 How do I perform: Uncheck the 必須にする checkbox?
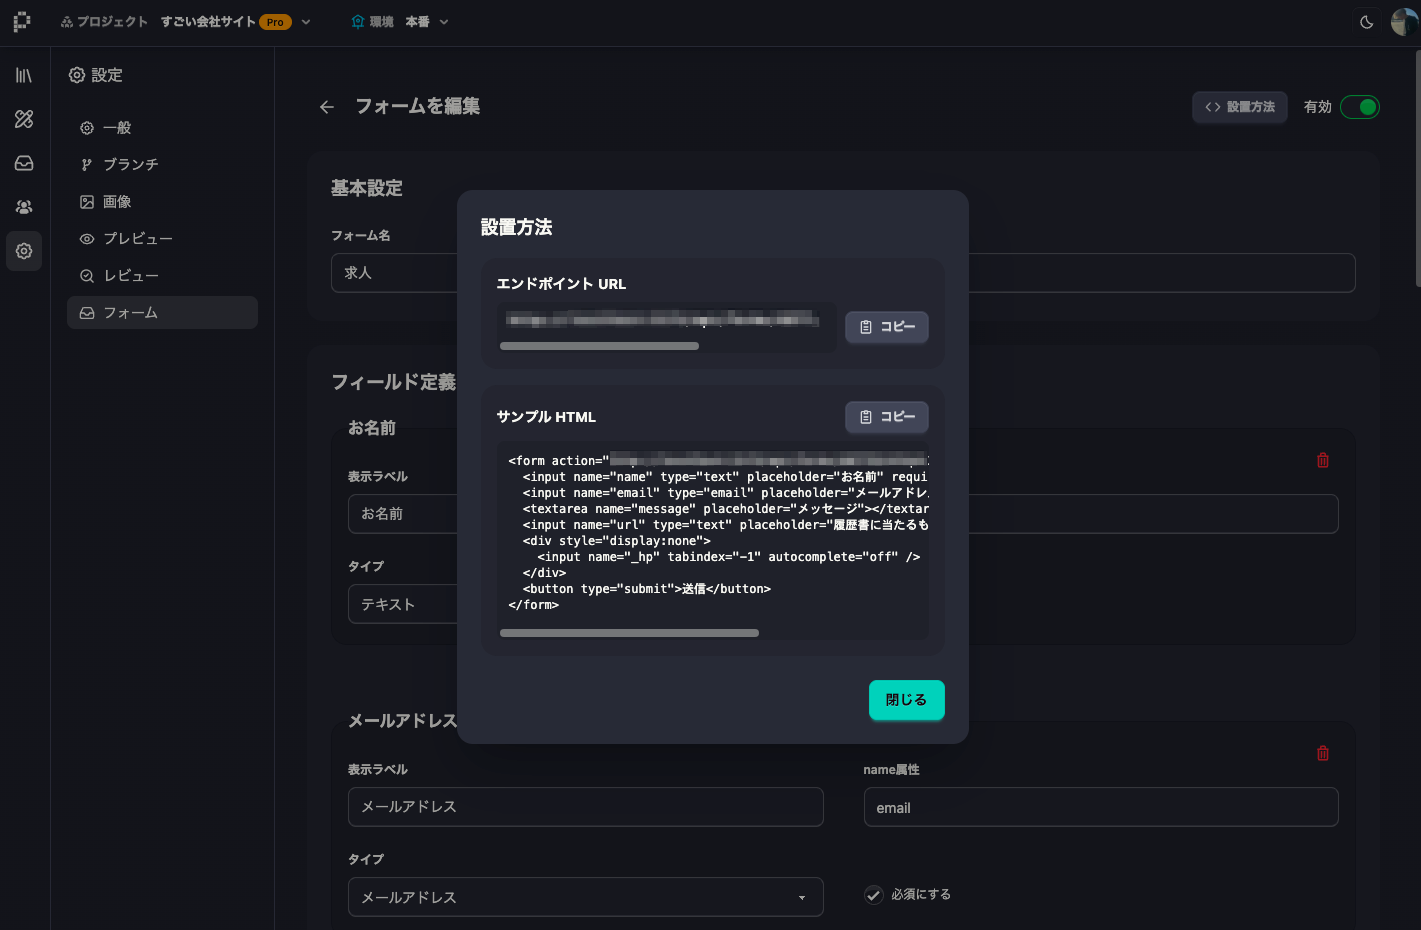(x=874, y=895)
